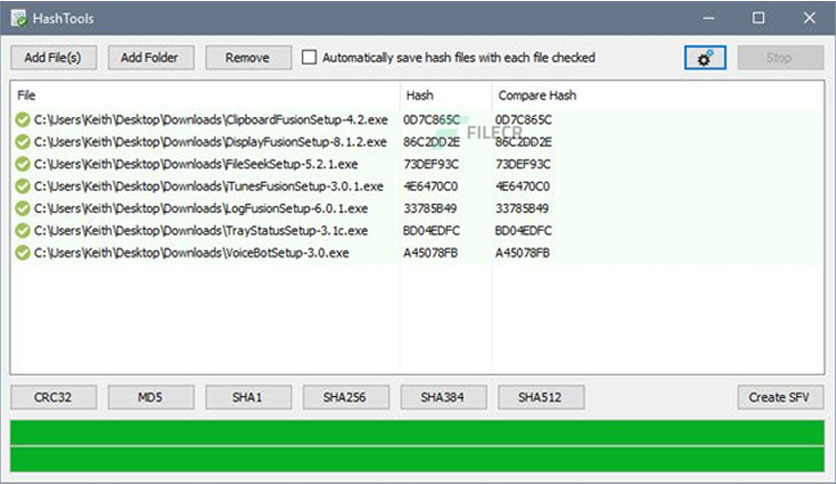Calculate SHA512 hashes
This screenshot has height=484, width=836.
pyautogui.click(x=541, y=397)
